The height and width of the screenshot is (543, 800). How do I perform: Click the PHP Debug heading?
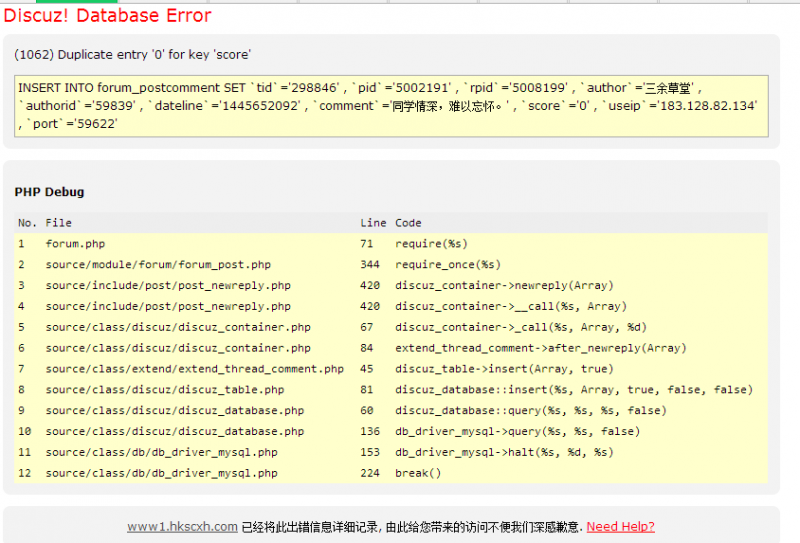(x=49, y=192)
